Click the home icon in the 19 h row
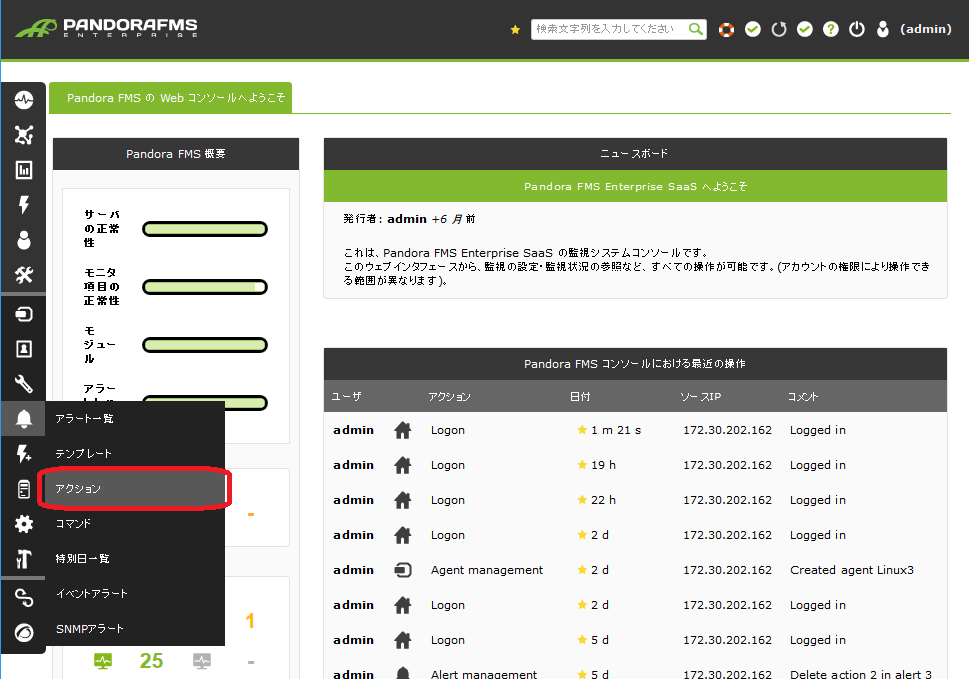The image size is (969, 679). point(402,465)
